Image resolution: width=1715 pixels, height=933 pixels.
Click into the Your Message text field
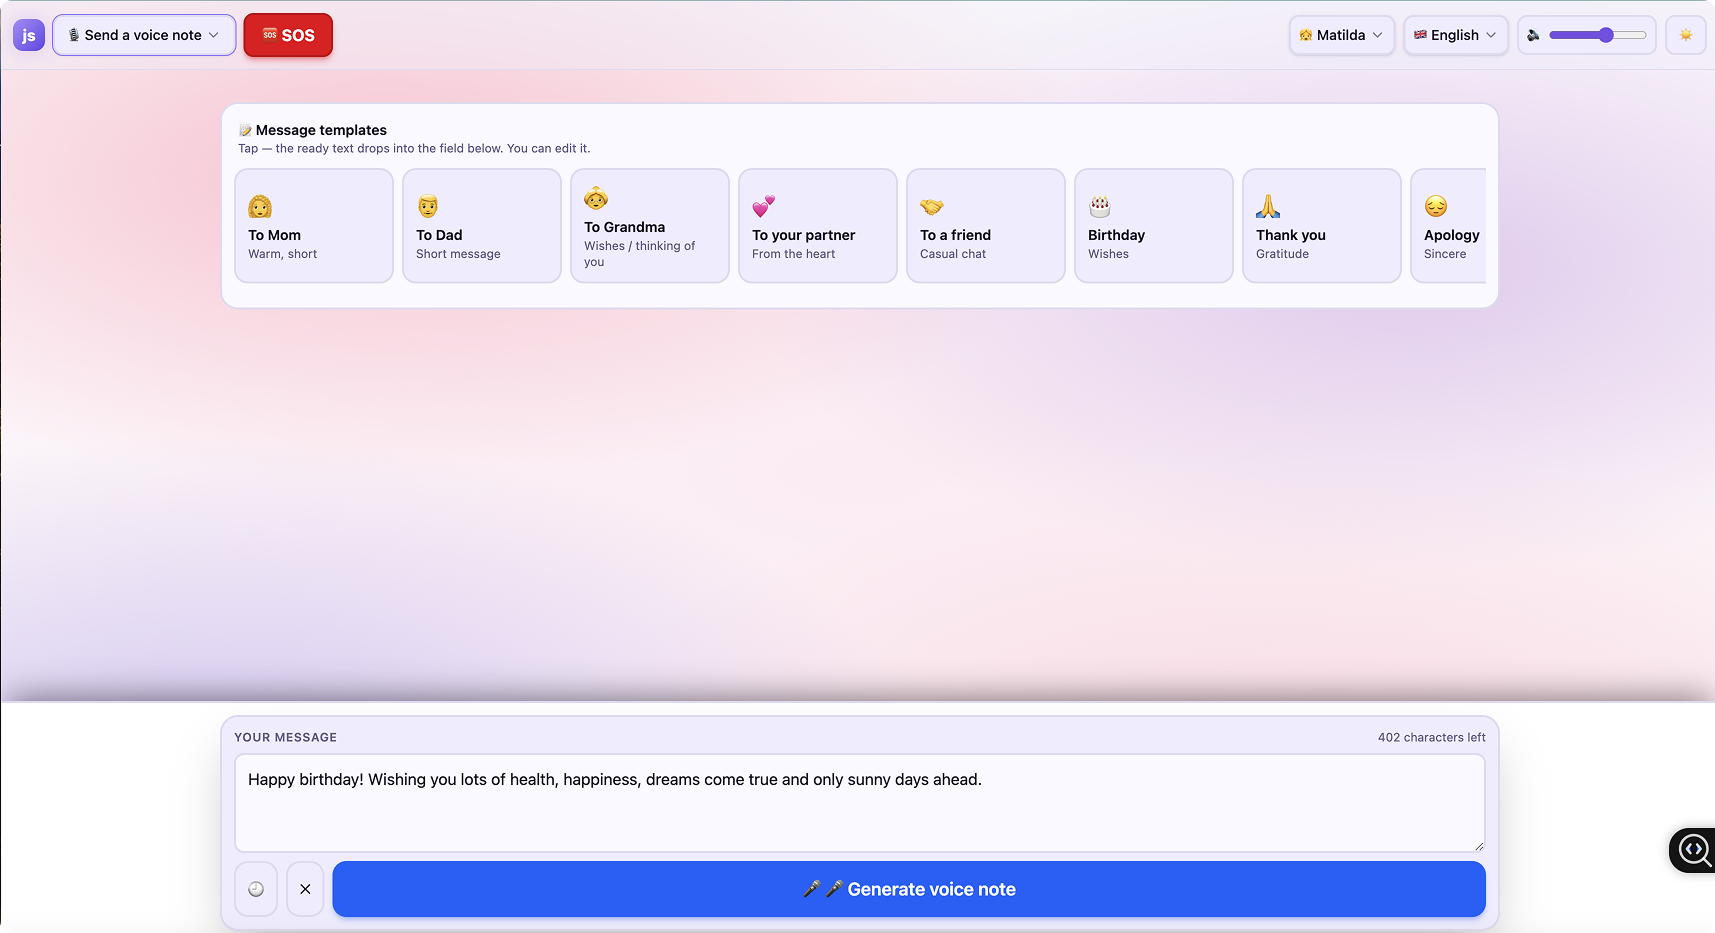(x=860, y=803)
